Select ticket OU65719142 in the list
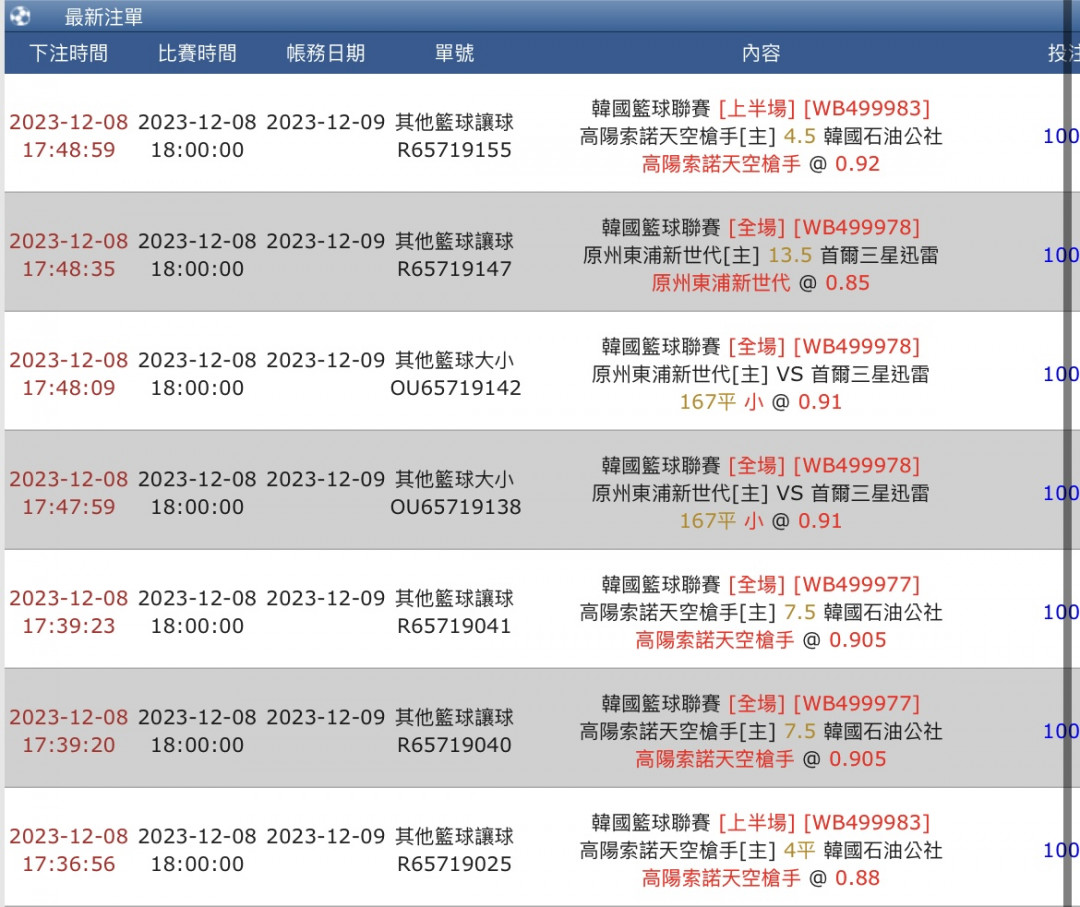The image size is (1080, 907). pos(455,388)
